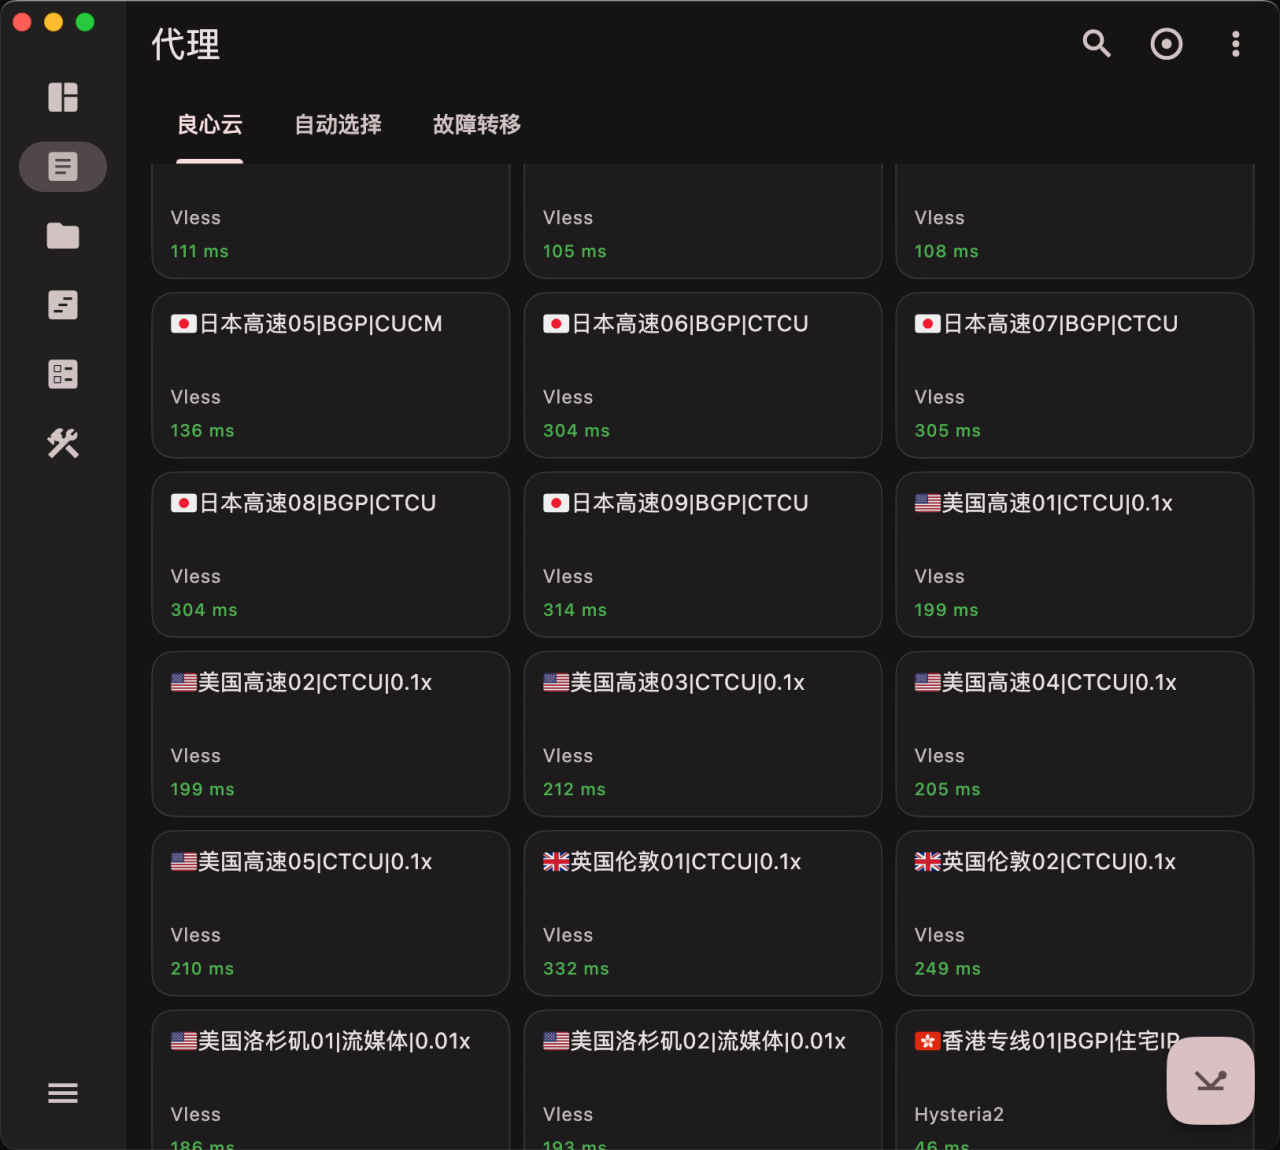Click the 136 ms latency value

(x=202, y=431)
